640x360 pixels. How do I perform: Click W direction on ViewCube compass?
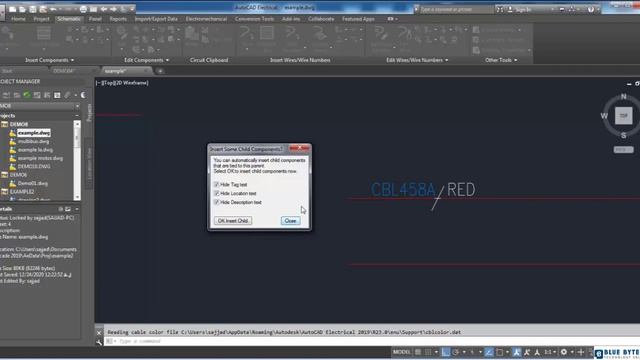click(x=604, y=116)
